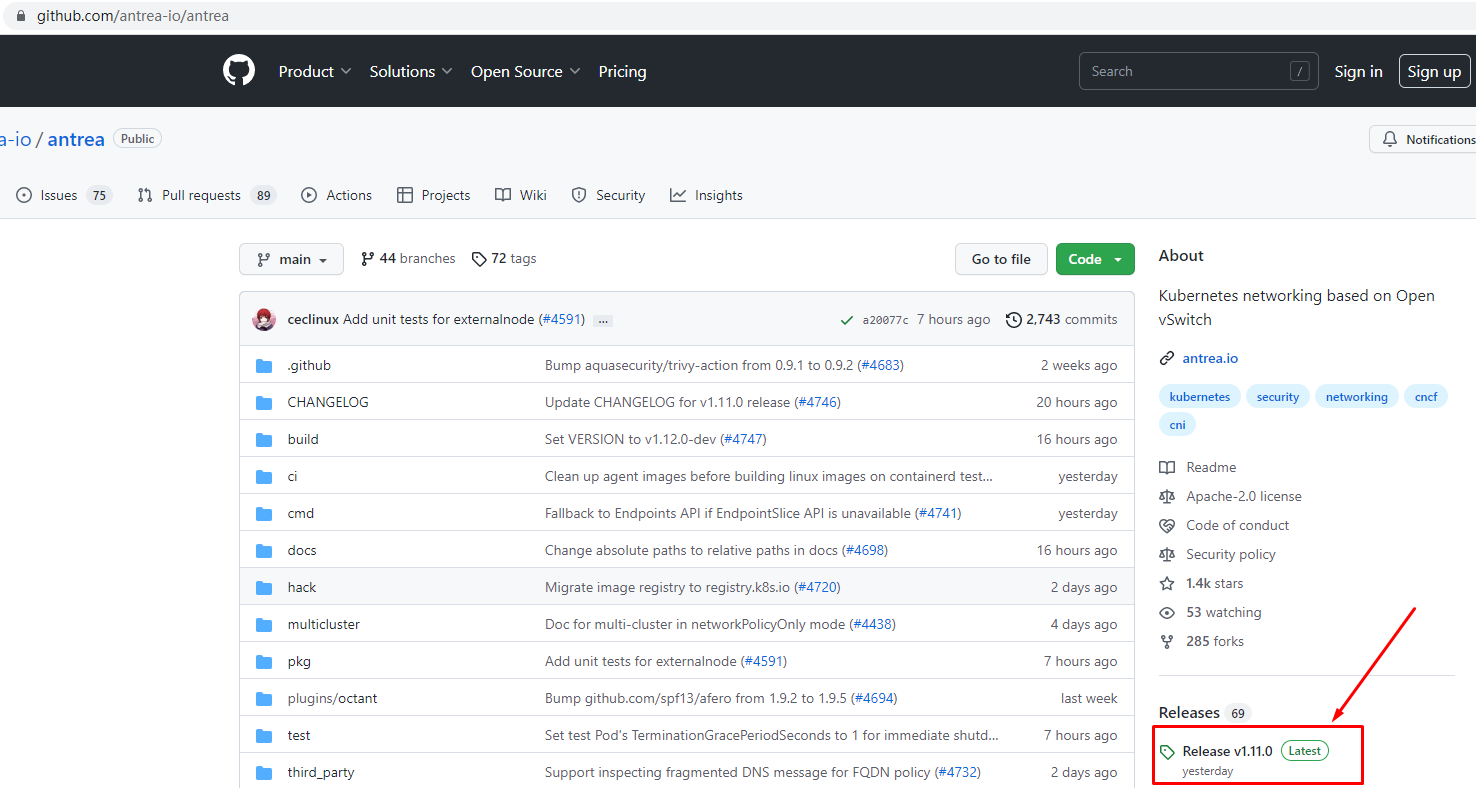
Task: Click the folder icon beside build
Action: 264,440
